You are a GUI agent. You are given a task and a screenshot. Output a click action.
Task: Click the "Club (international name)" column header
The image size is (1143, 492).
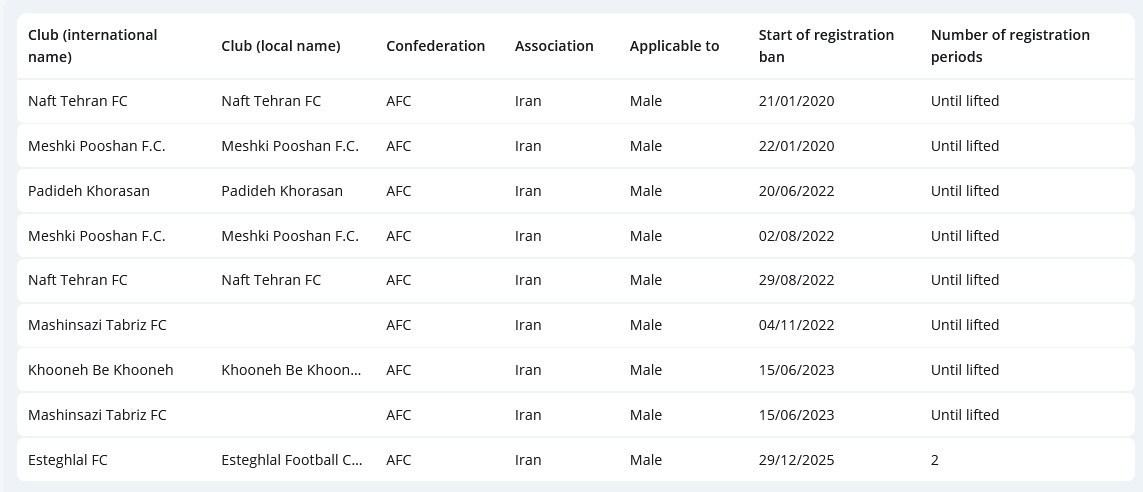(93, 46)
